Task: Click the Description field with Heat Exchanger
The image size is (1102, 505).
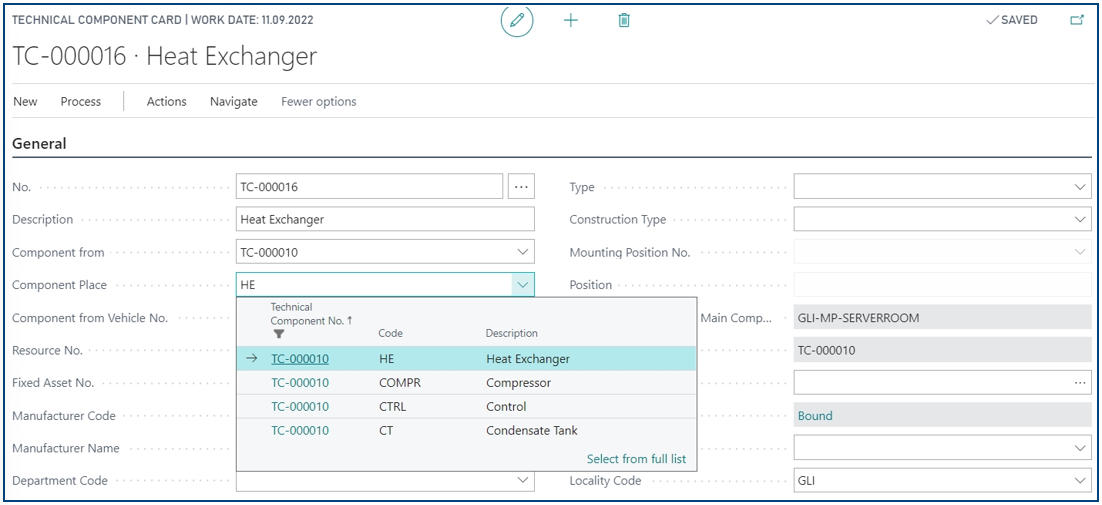Action: coord(385,219)
